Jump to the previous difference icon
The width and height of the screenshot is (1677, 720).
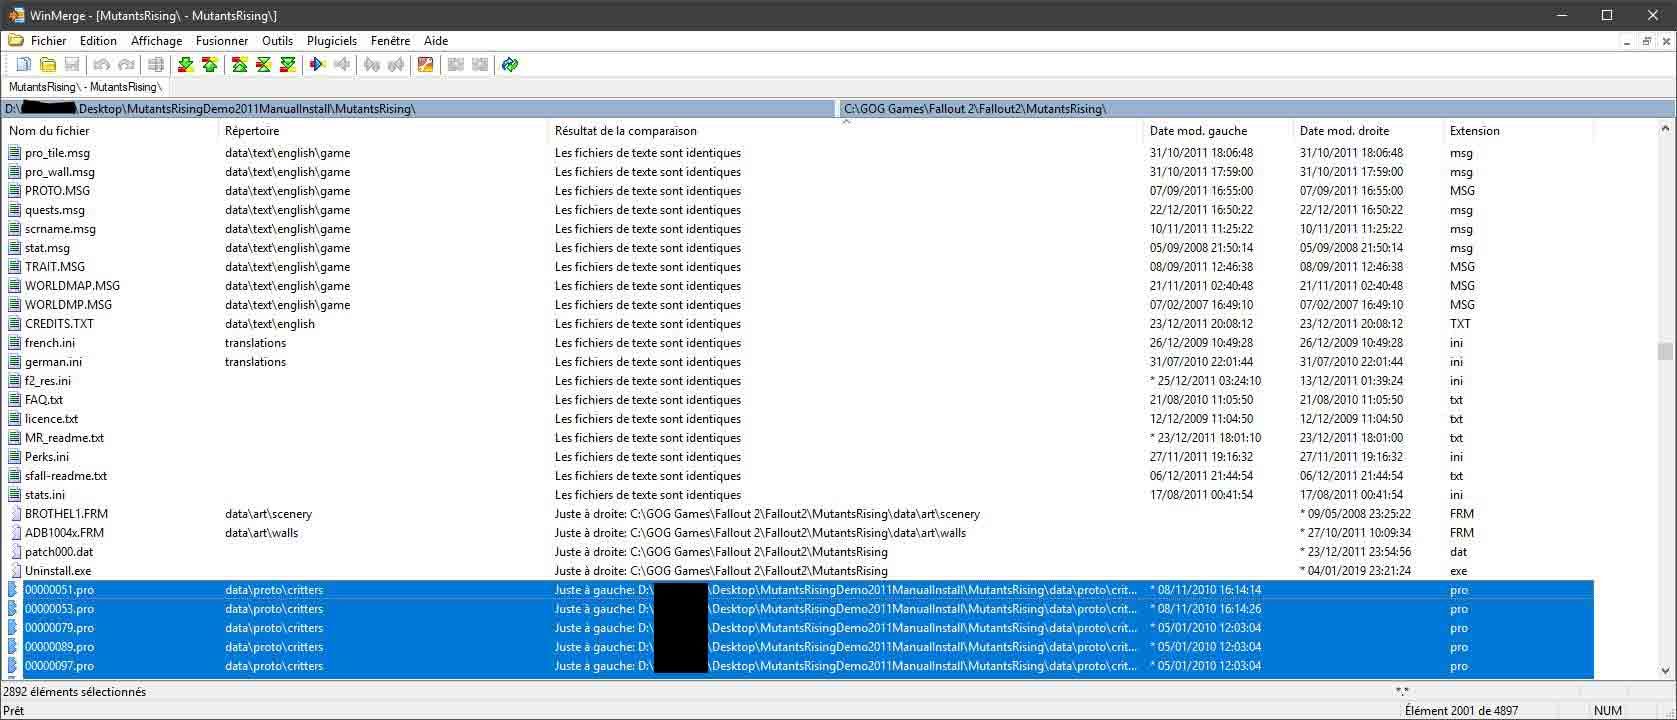pos(209,65)
